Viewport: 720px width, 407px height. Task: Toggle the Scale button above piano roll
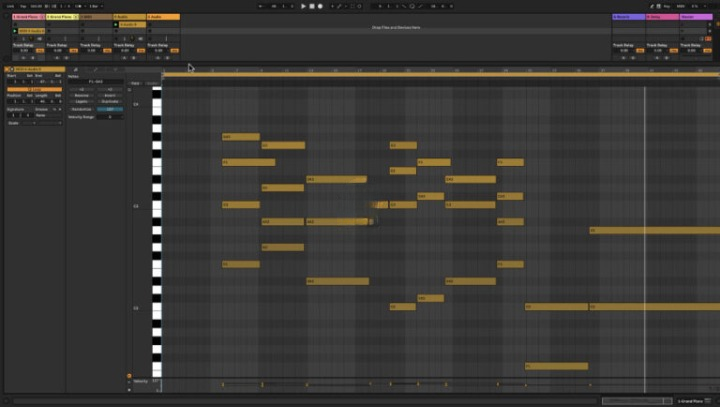click(x=152, y=83)
